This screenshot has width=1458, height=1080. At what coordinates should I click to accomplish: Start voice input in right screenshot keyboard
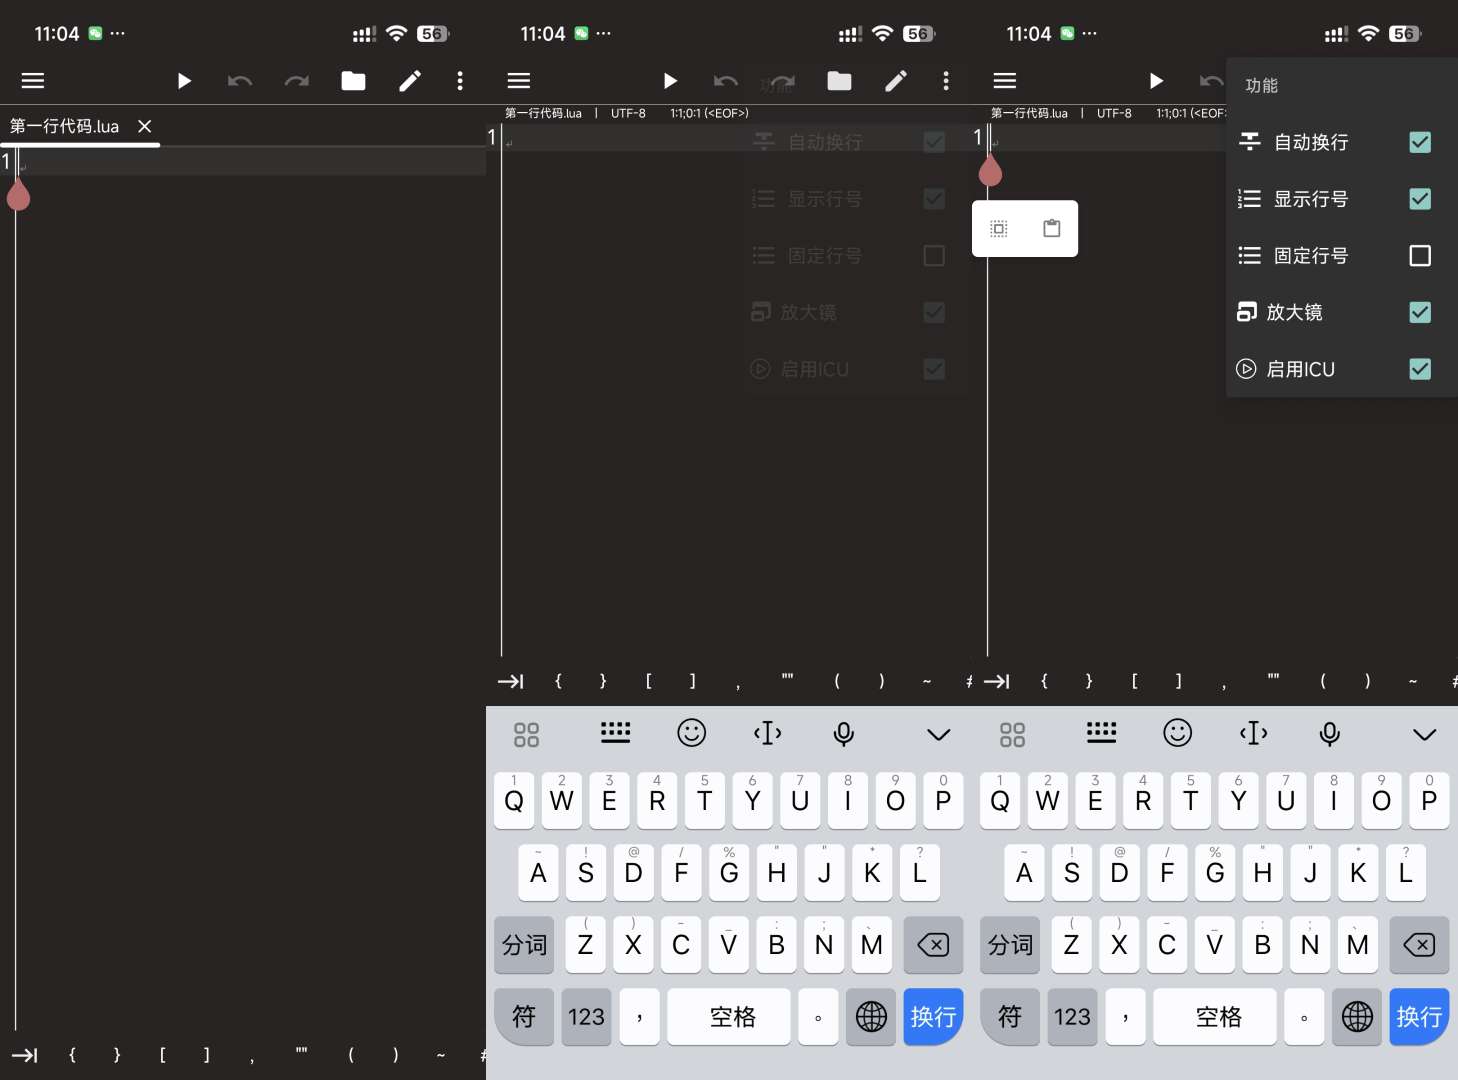[1330, 734]
